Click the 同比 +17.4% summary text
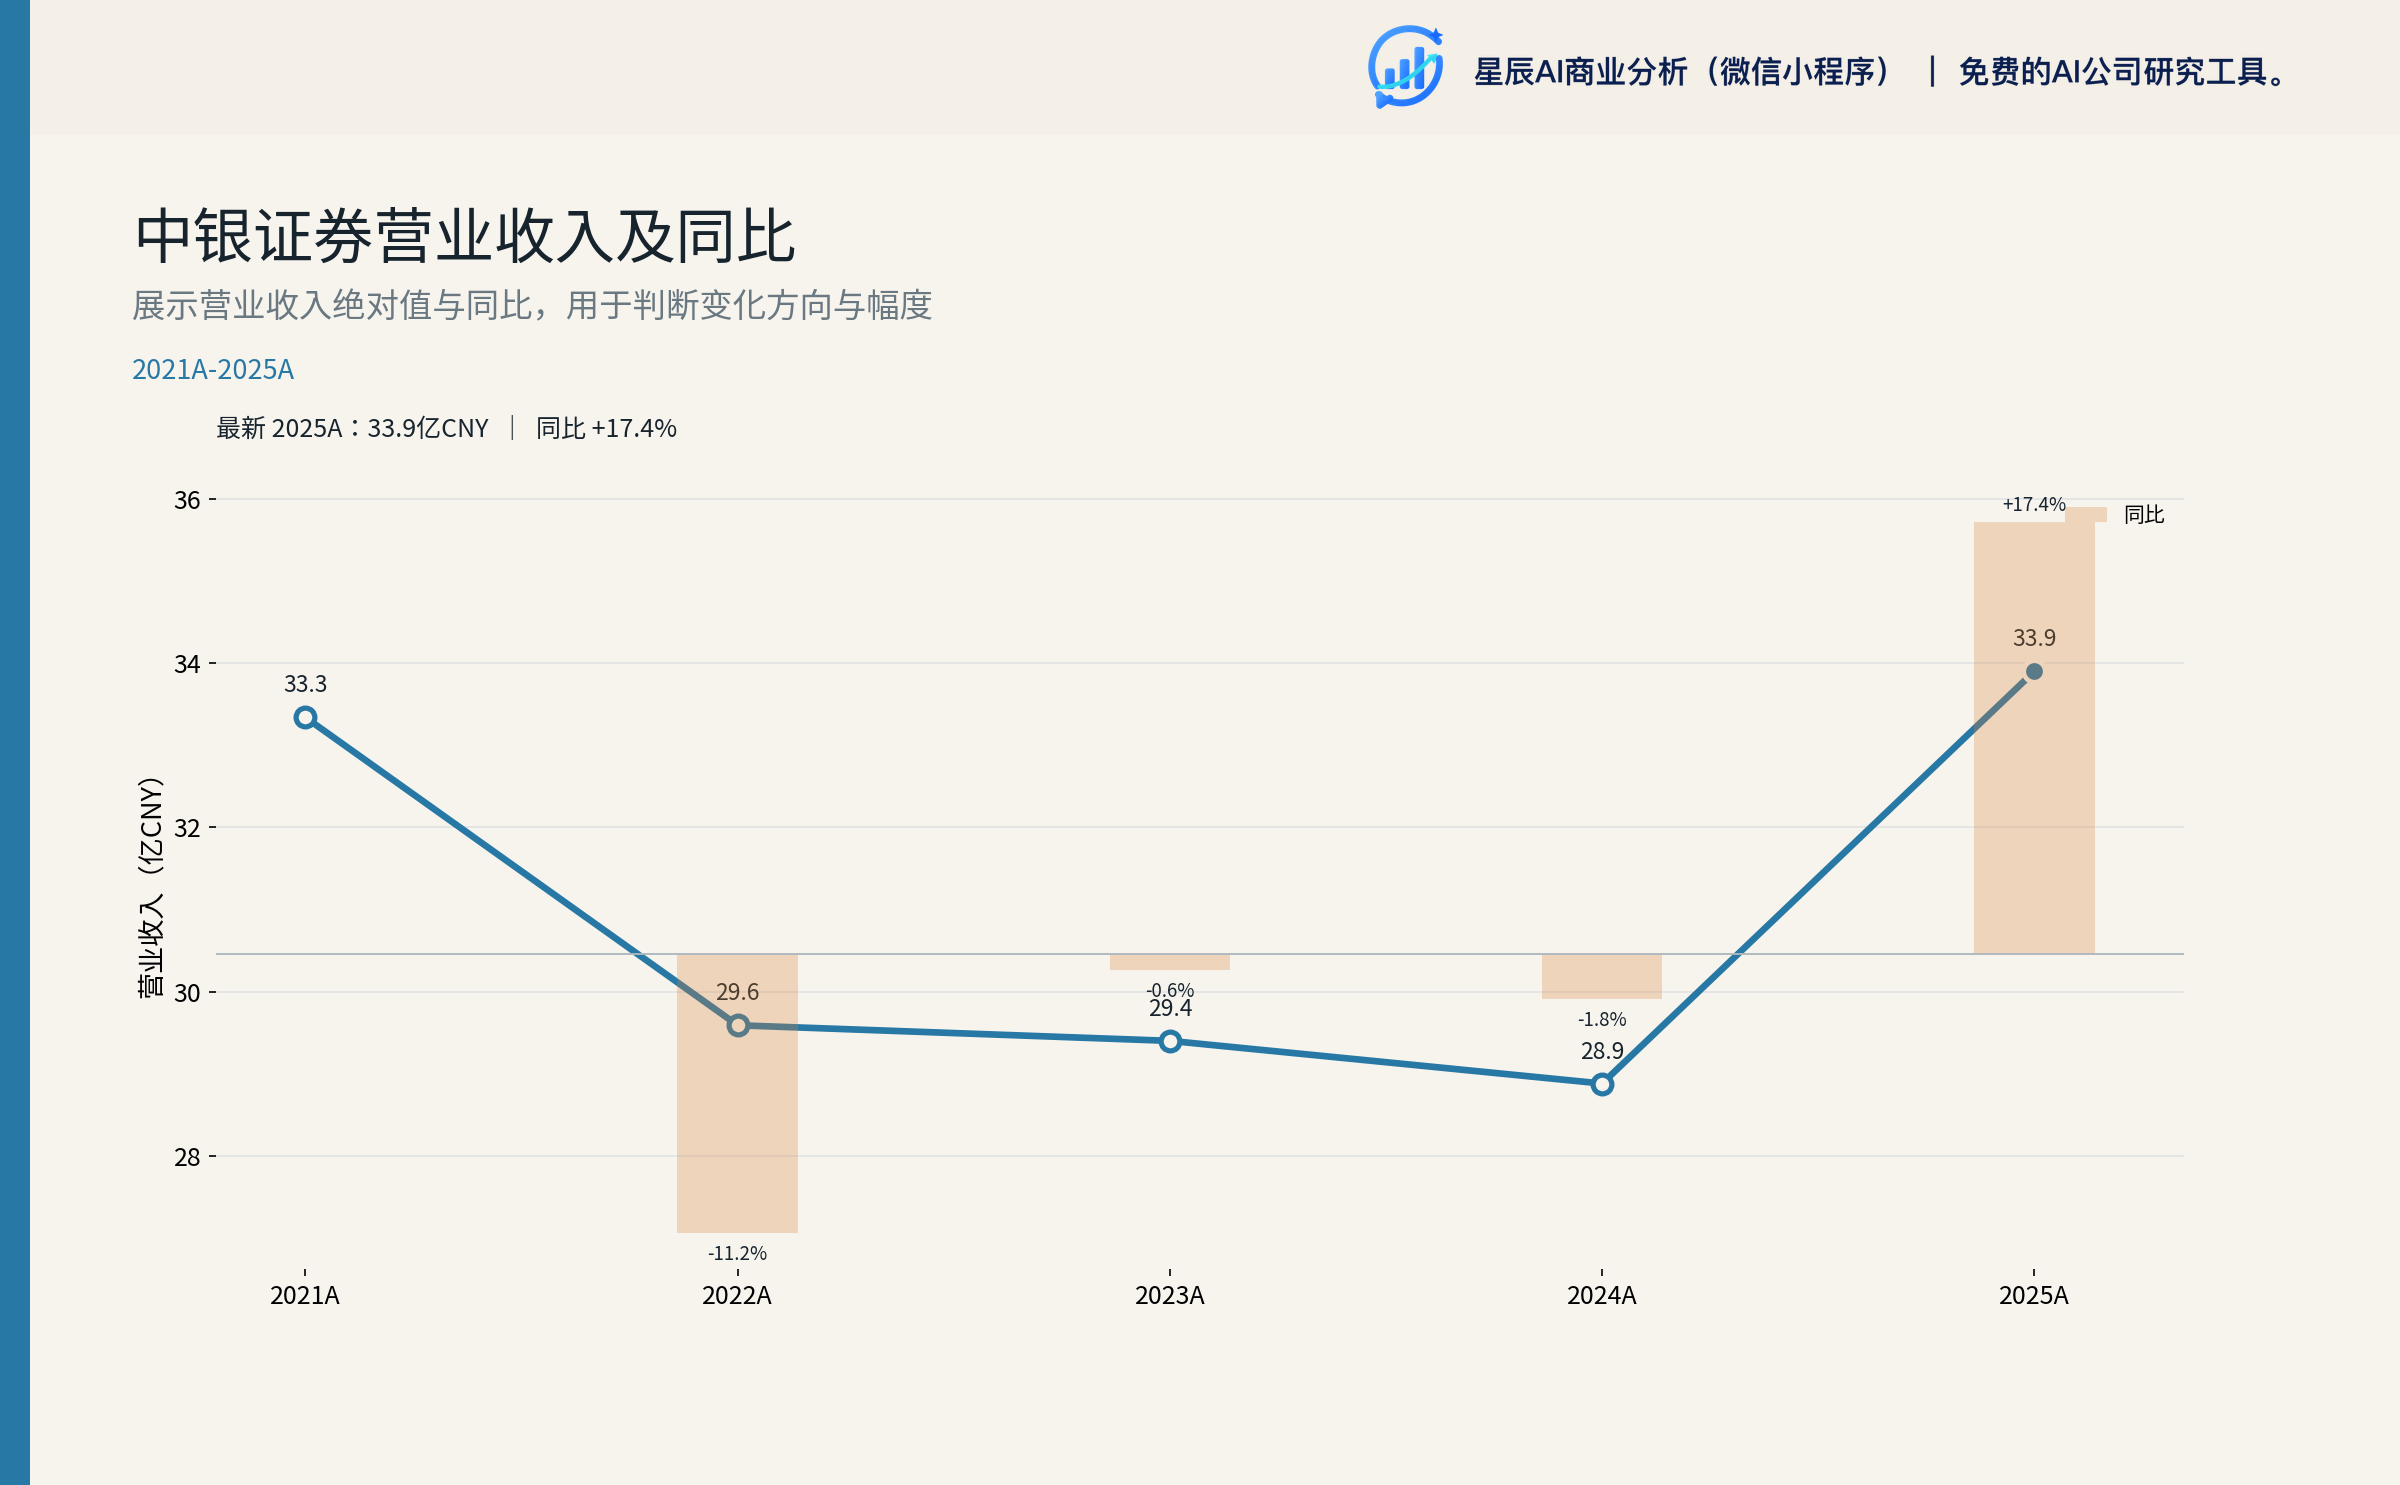 click(606, 428)
